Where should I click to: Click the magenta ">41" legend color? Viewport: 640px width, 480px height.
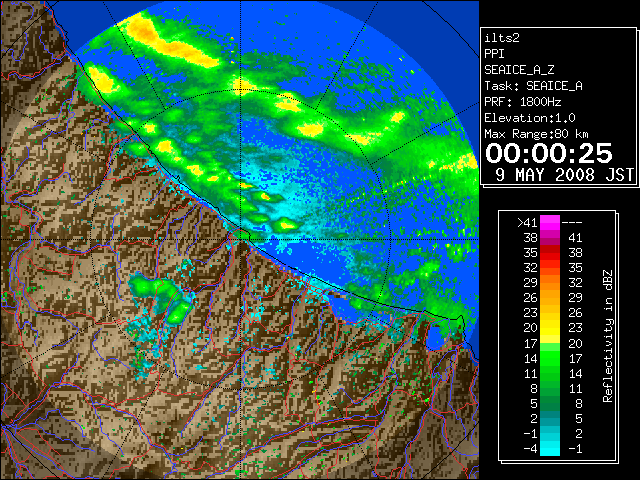coord(550,222)
